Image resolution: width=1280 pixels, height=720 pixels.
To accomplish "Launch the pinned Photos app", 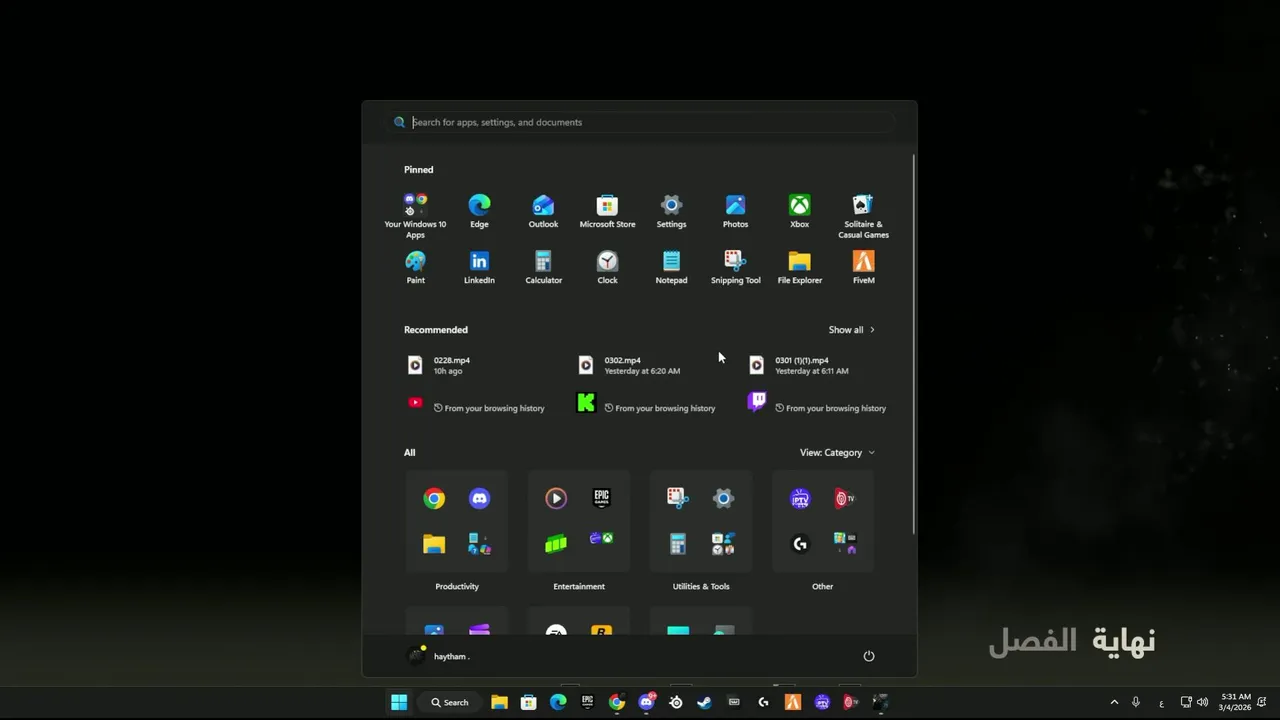I will click(735, 212).
